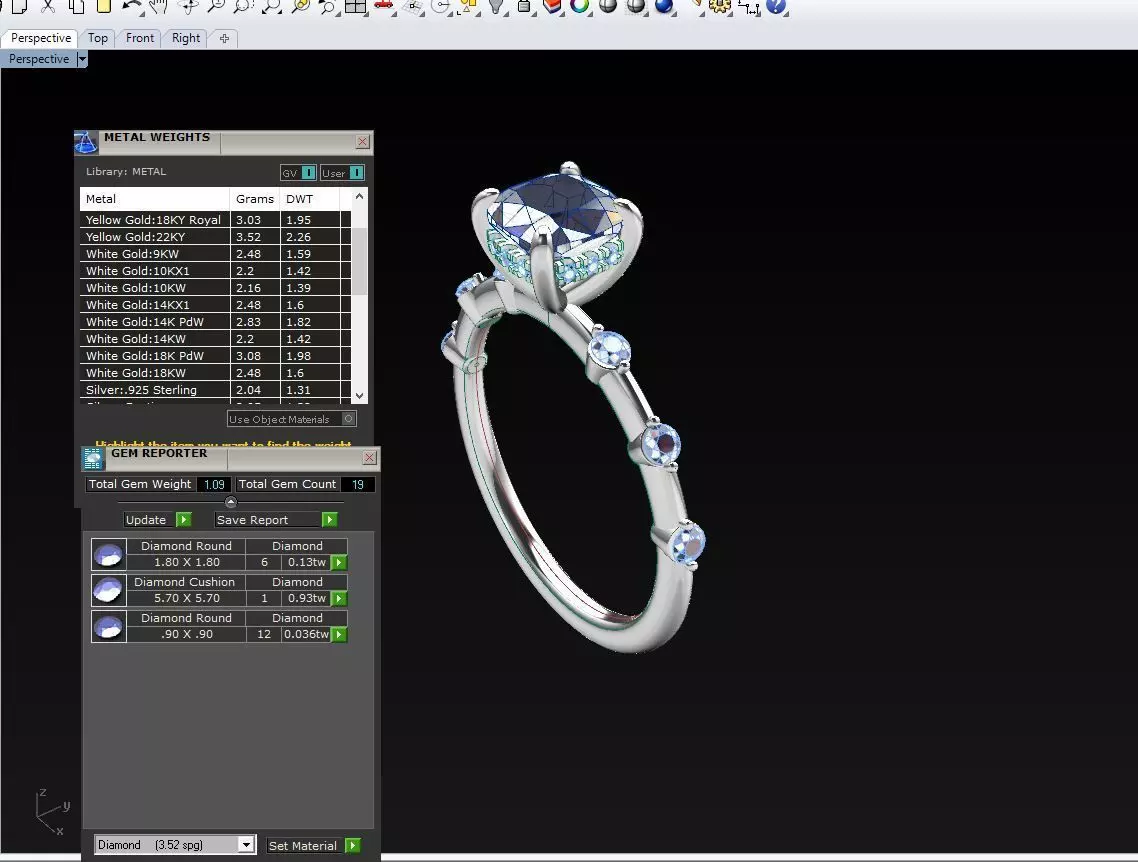The height and width of the screenshot is (862, 1138).
Task: Click the Save Report button
Action: [276, 520]
